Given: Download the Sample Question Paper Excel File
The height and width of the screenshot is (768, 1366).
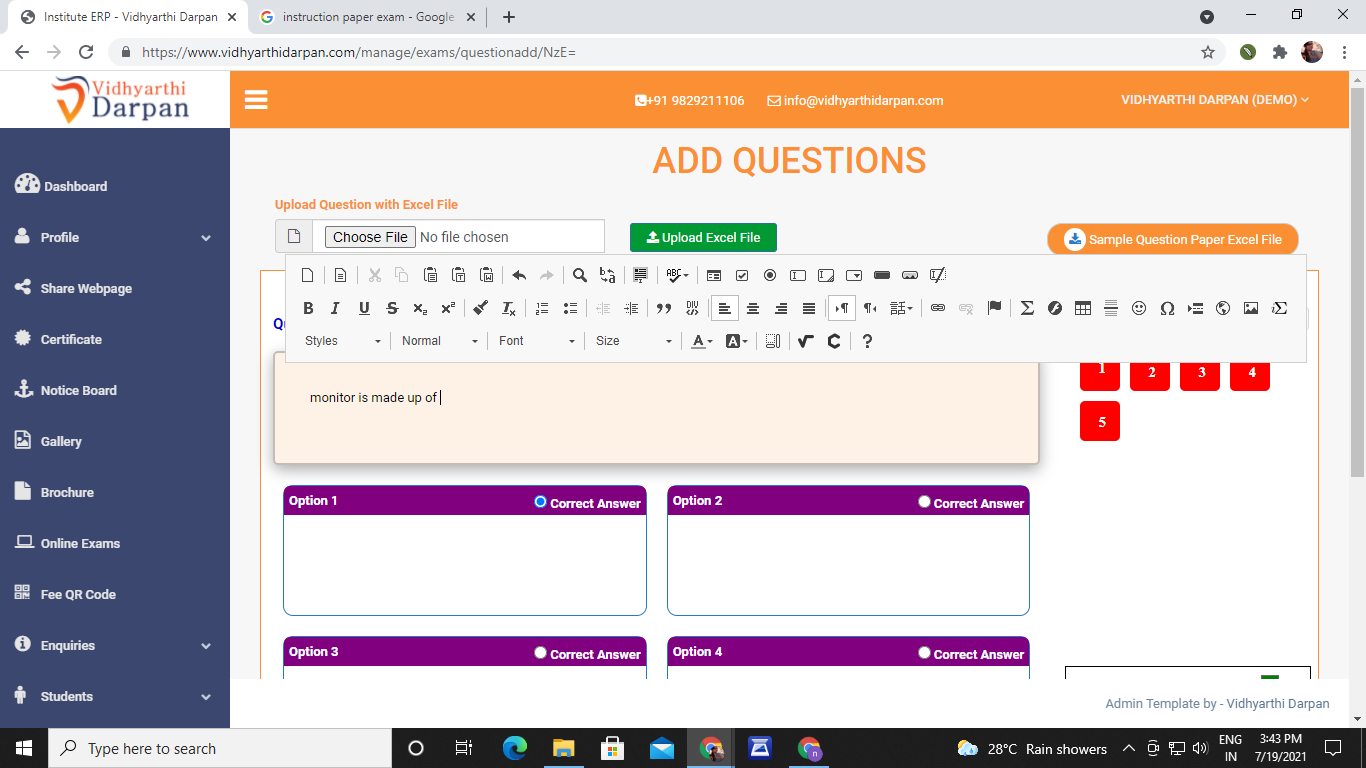Looking at the screenshot, I should pyautogui.click(x=1172, y=239).
